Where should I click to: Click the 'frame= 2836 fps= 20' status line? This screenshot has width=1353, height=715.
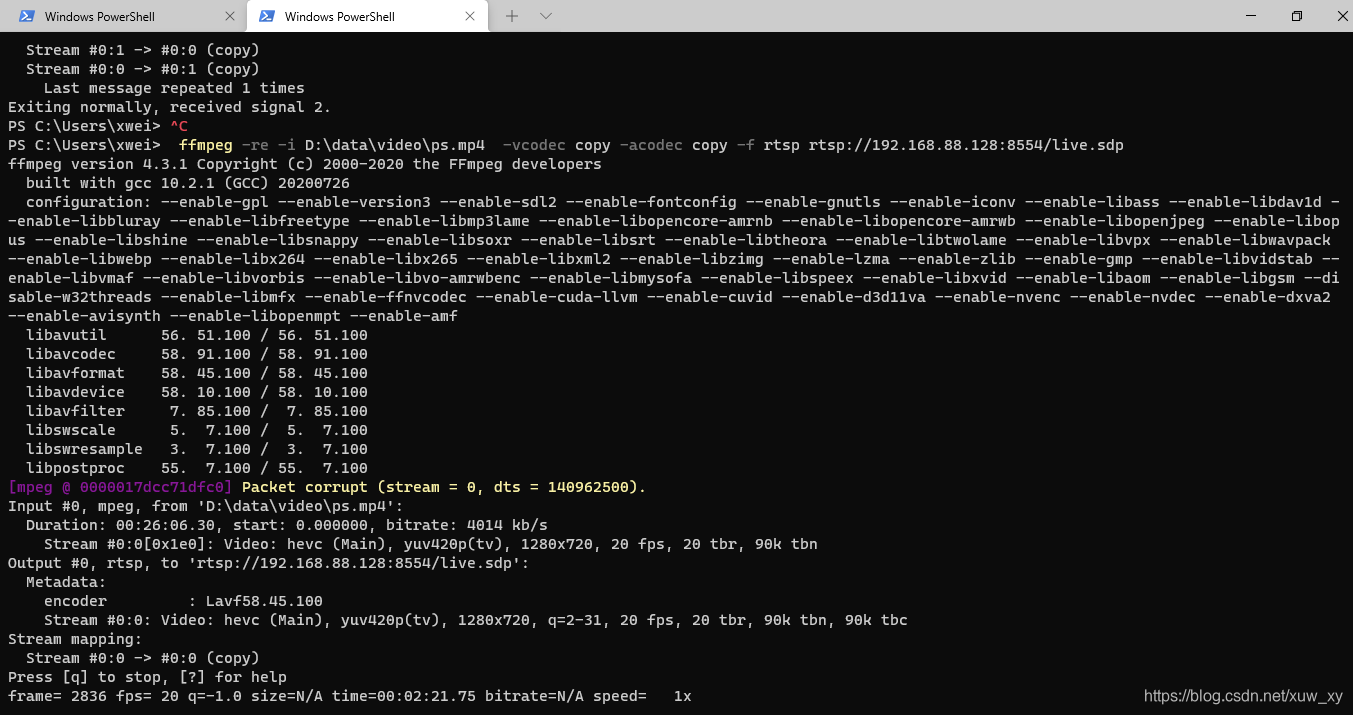click(x=350, y=696)
